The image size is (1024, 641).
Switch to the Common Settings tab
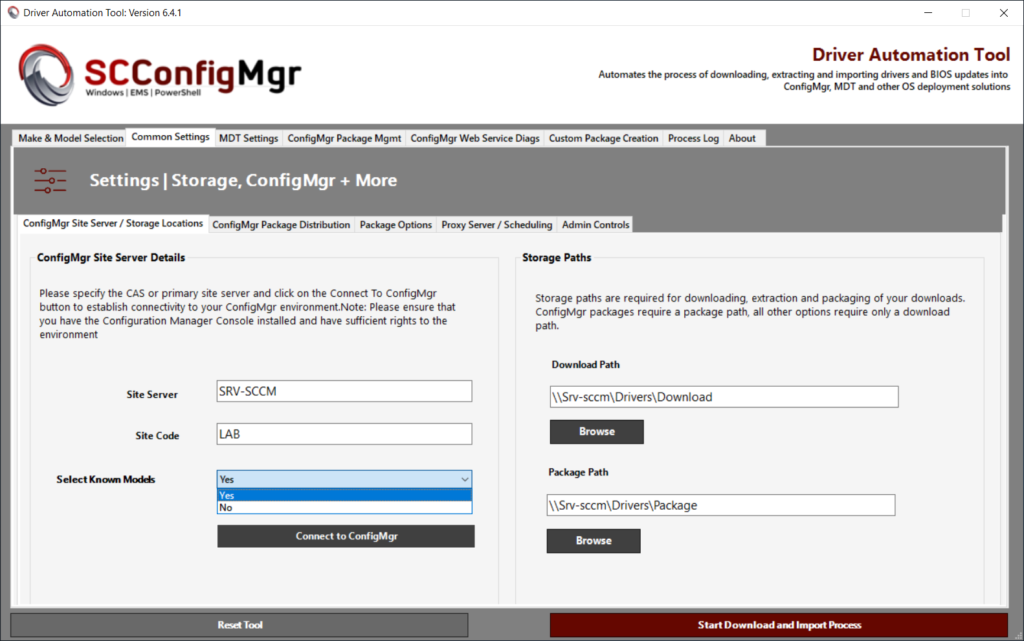pyautogui.click(x=170, y=137)
